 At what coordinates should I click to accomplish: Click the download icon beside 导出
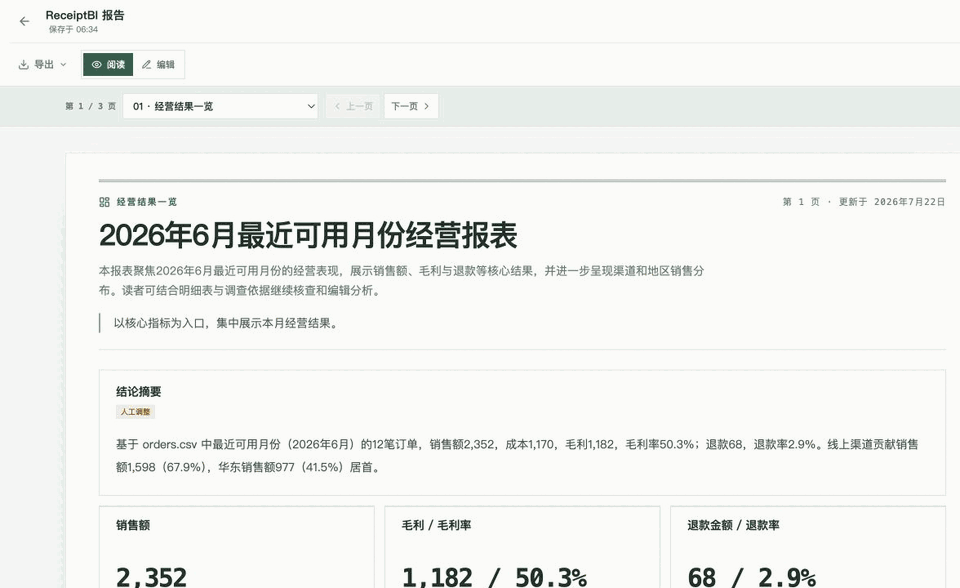coord(23,64)
